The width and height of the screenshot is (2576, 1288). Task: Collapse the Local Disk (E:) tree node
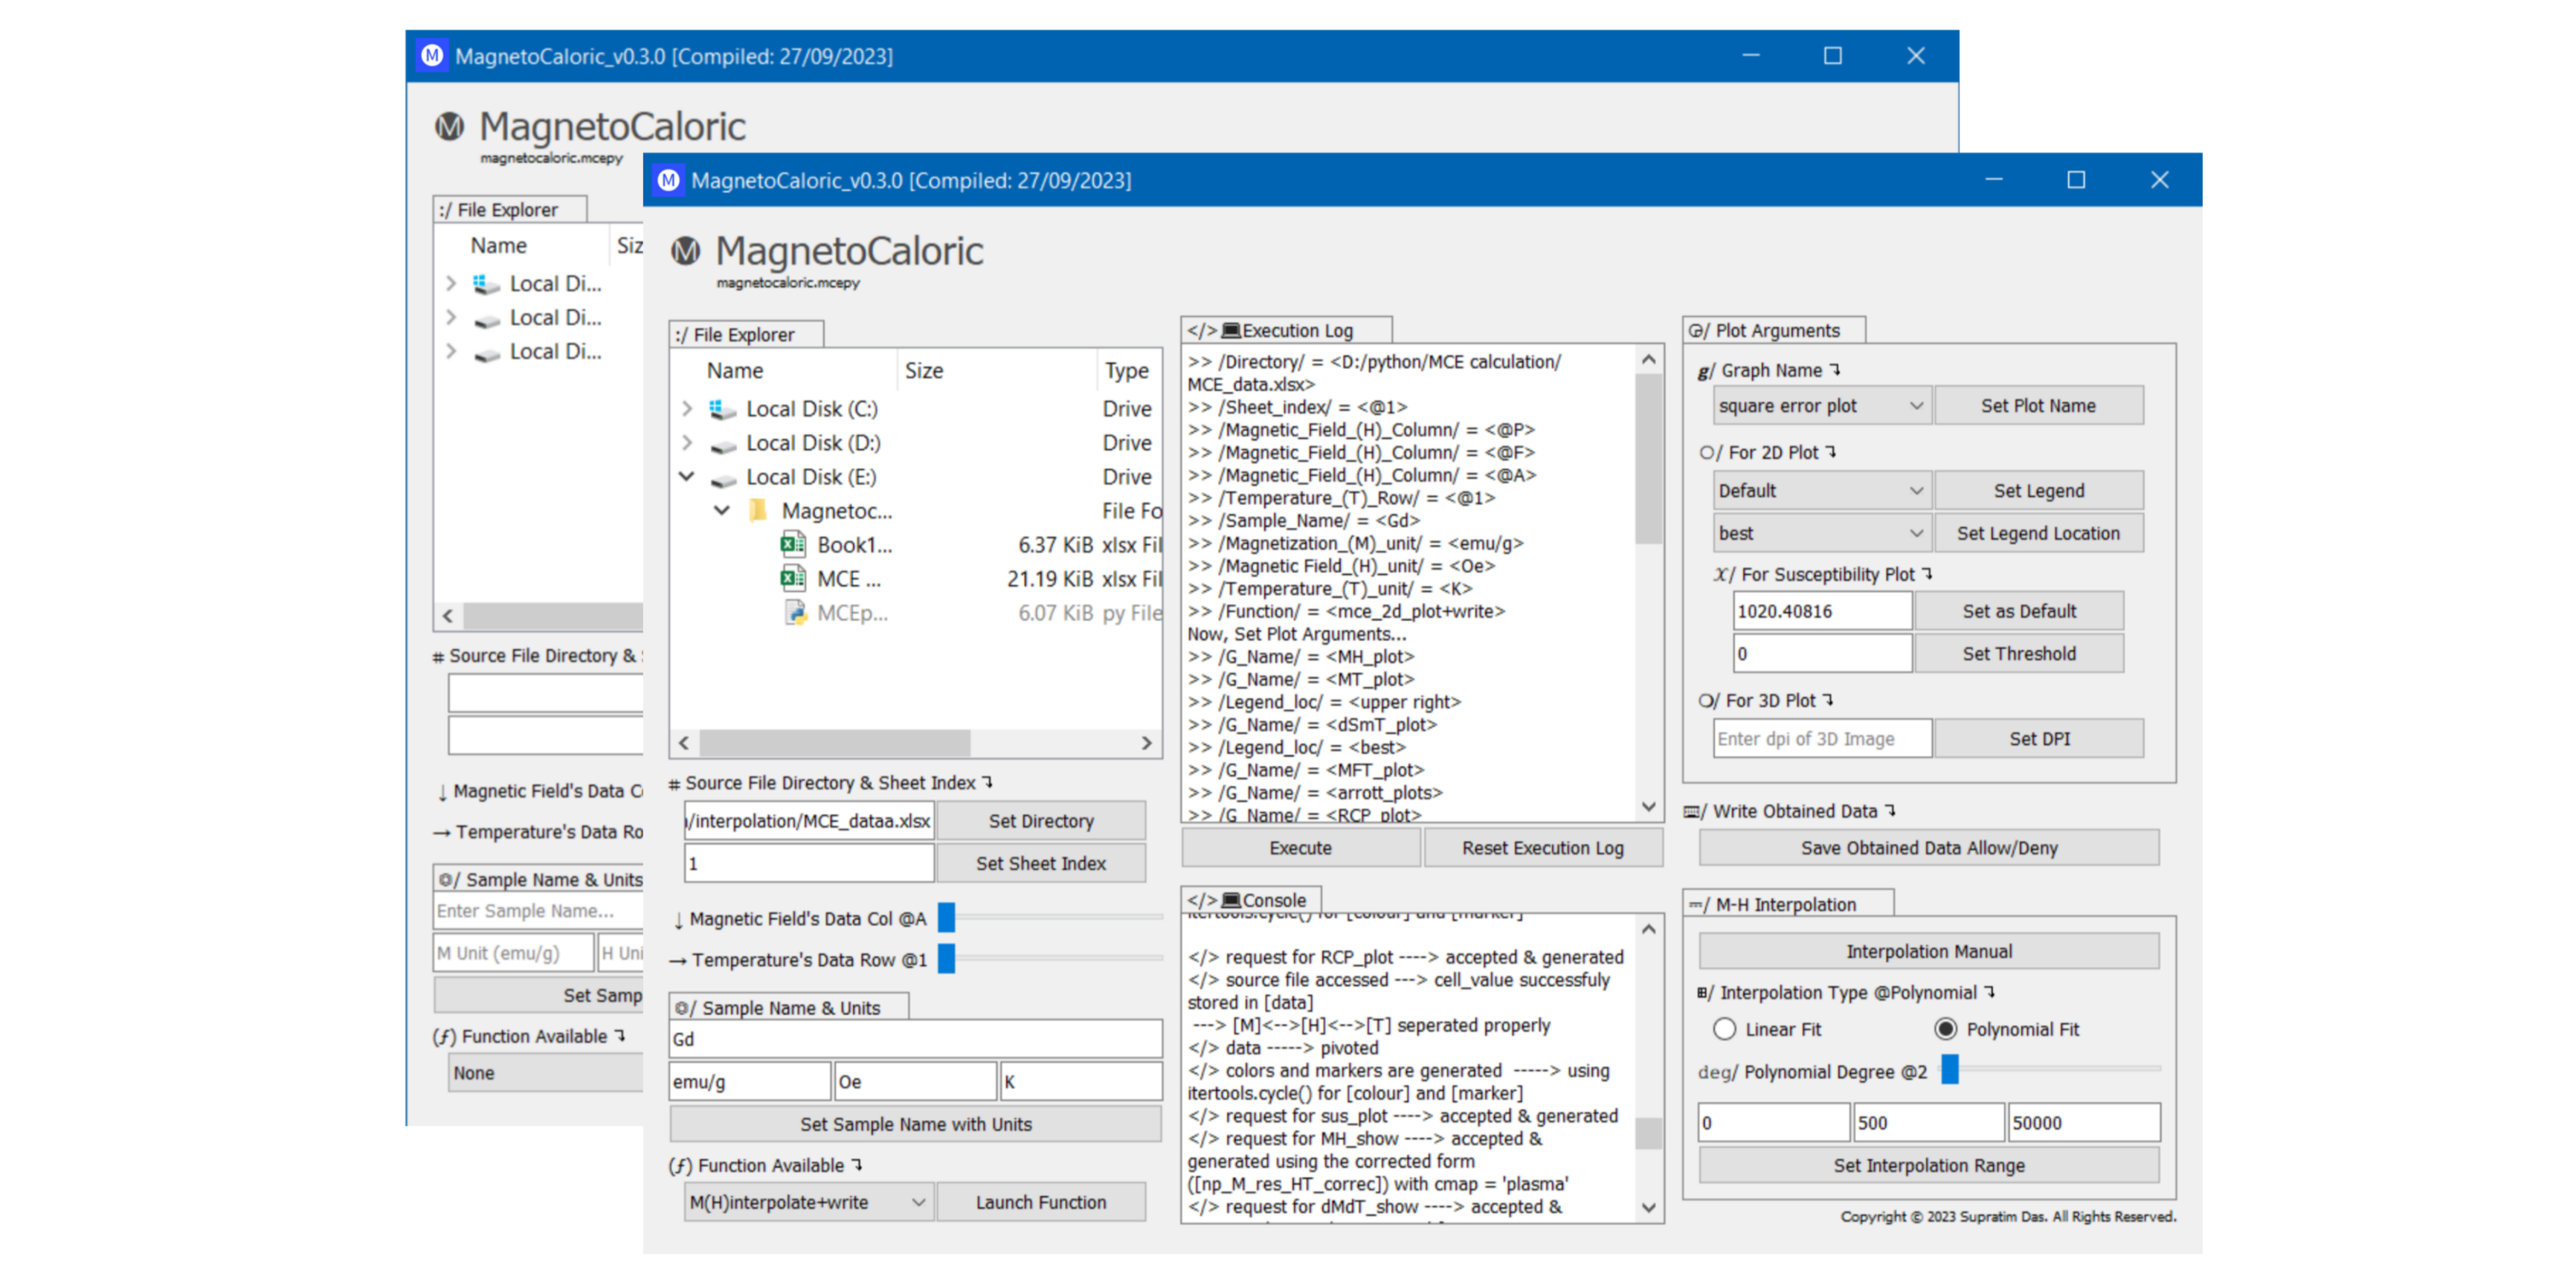pos(686,477)
